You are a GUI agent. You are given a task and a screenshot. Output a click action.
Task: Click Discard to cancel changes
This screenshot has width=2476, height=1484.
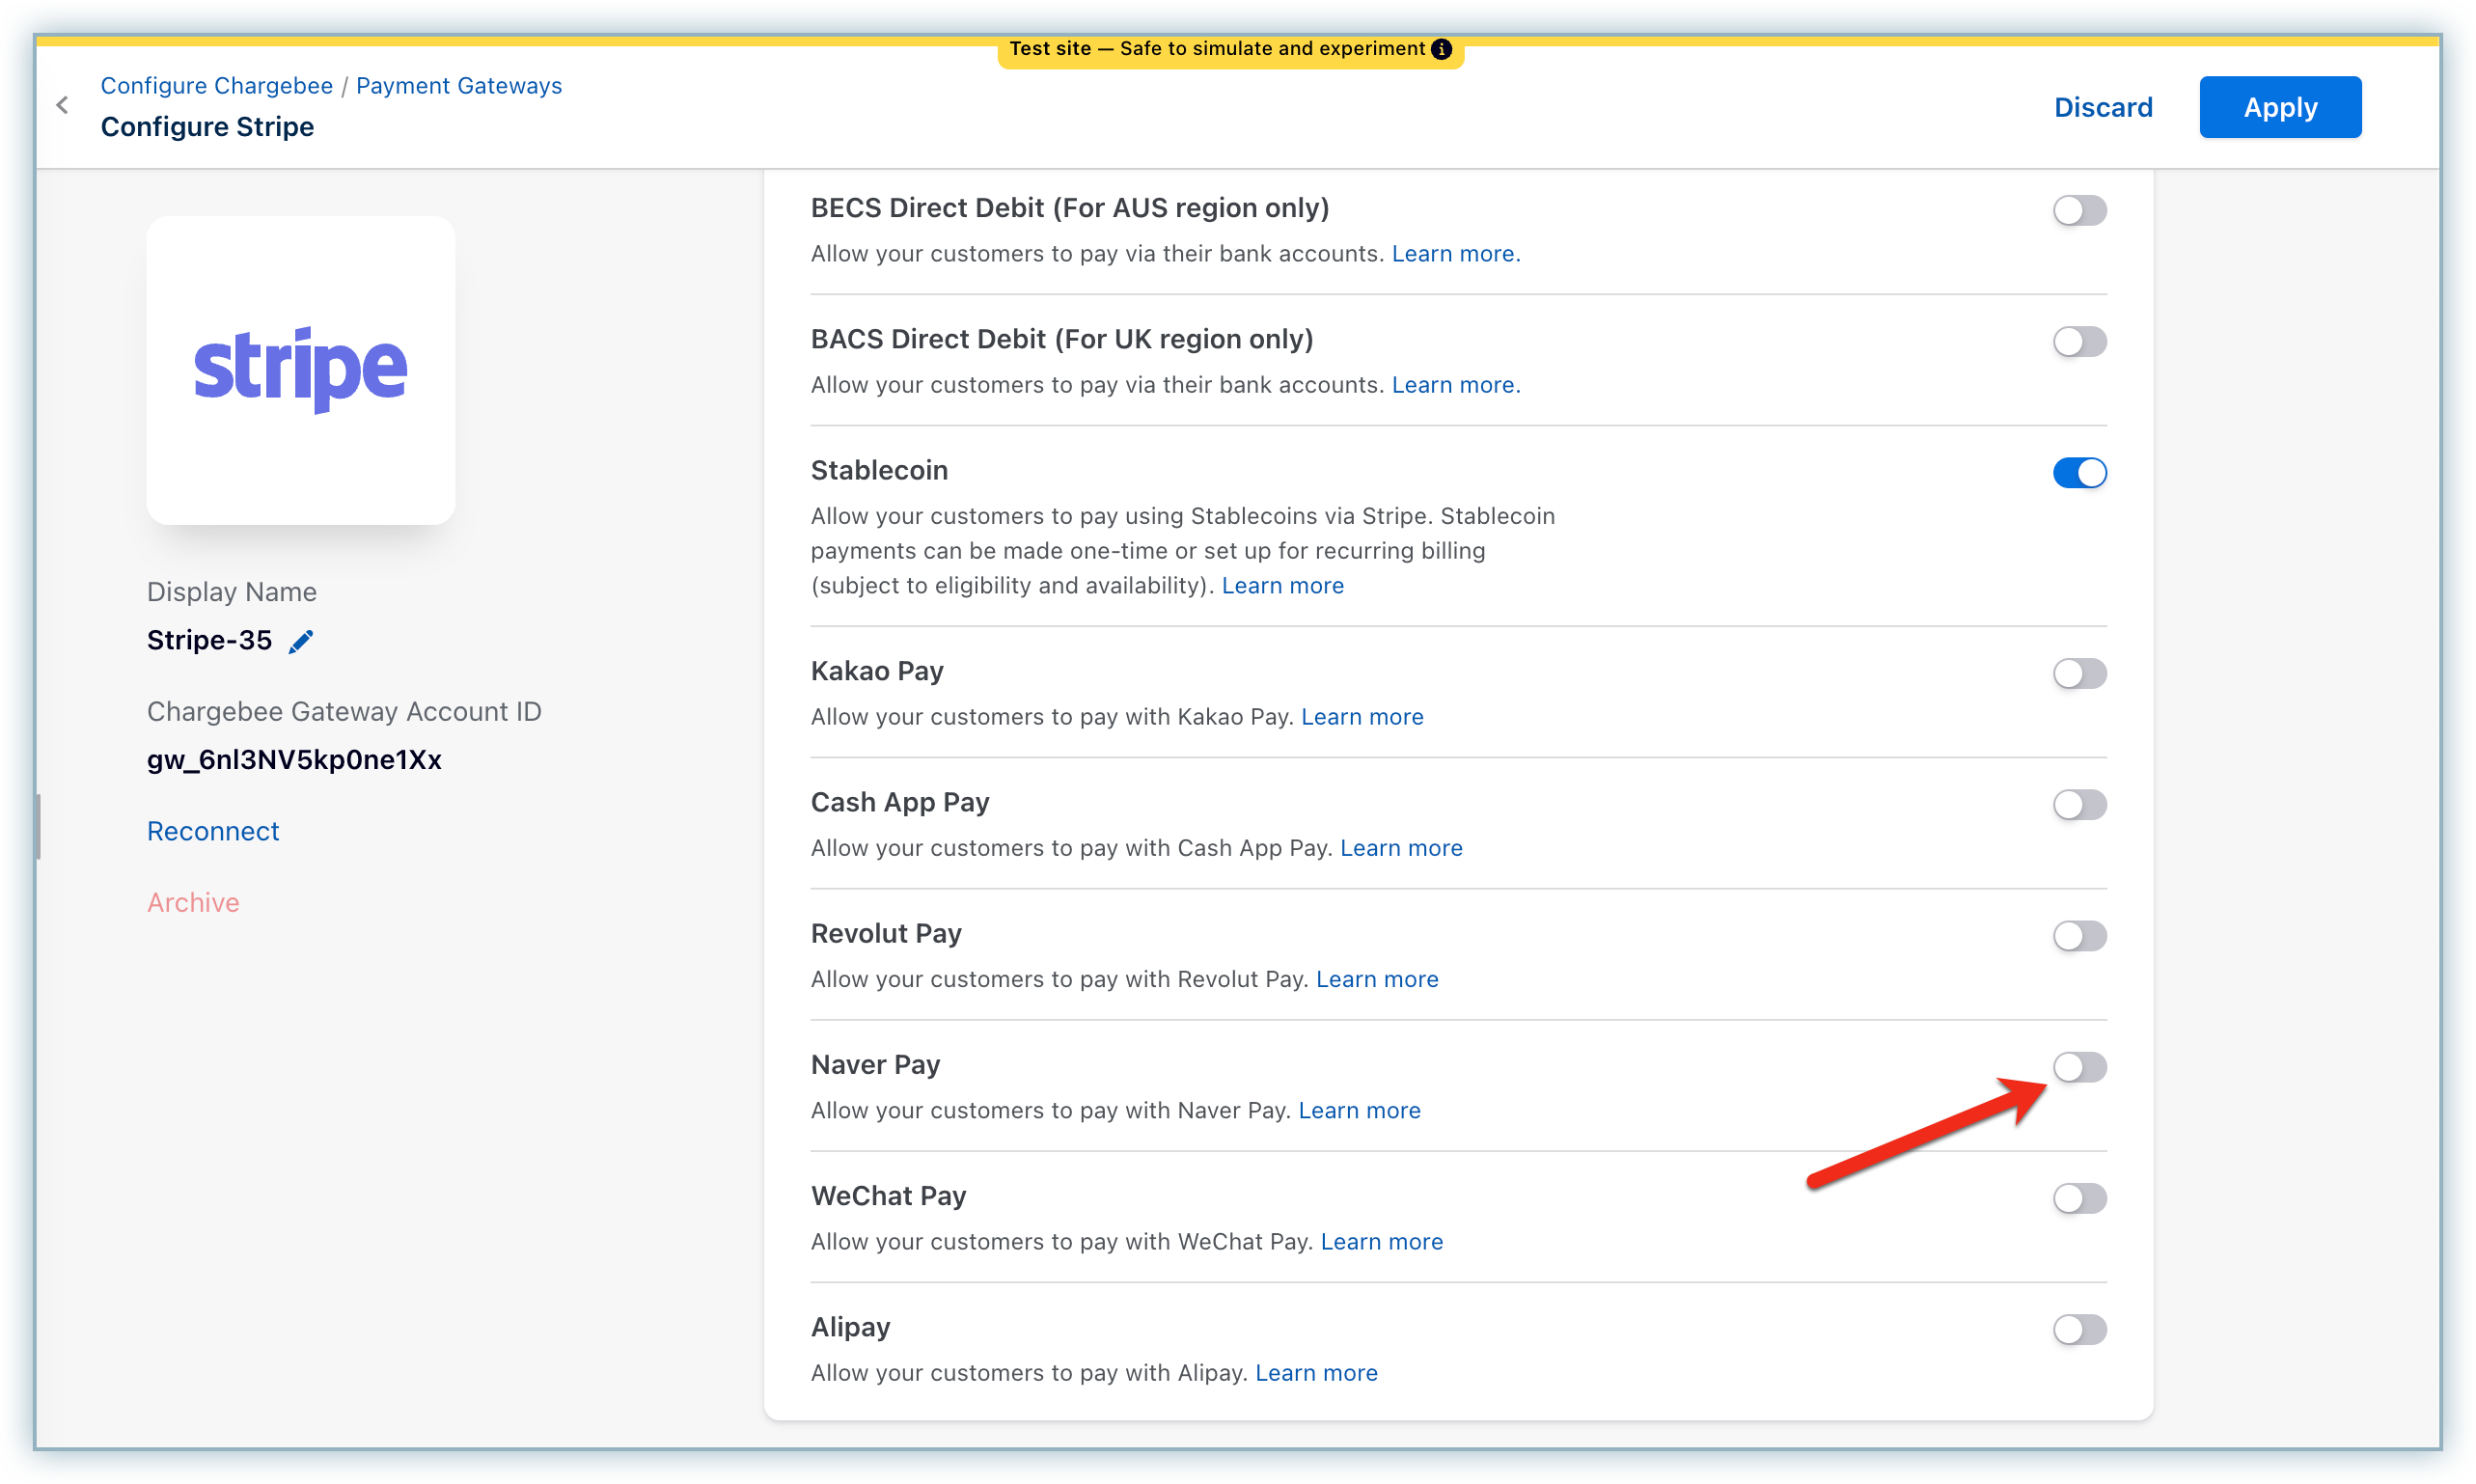pyautogui.click(x=2102, y=107)
